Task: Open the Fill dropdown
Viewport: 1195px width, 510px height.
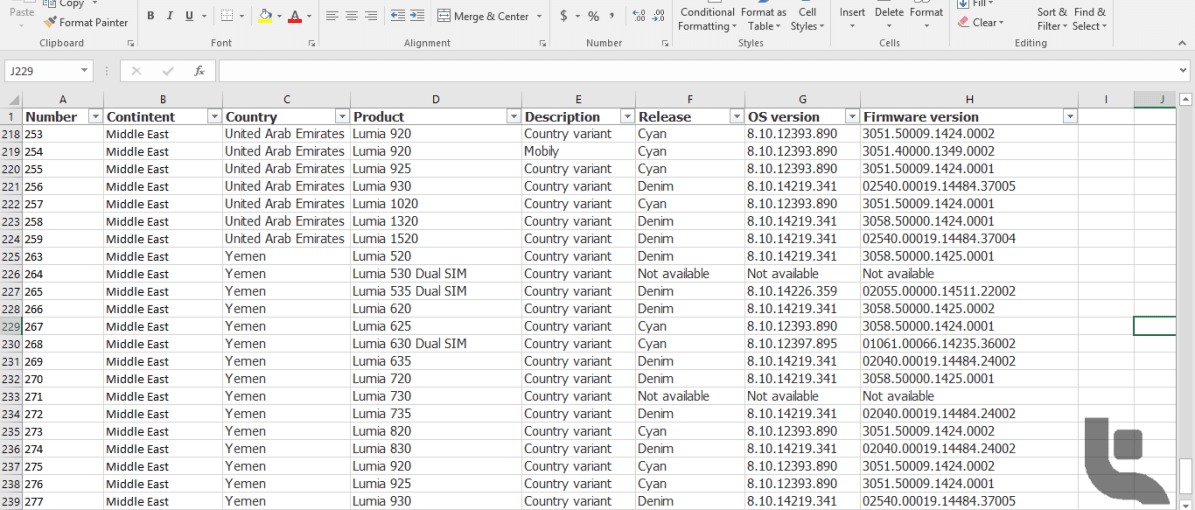Action: (976, 4)
